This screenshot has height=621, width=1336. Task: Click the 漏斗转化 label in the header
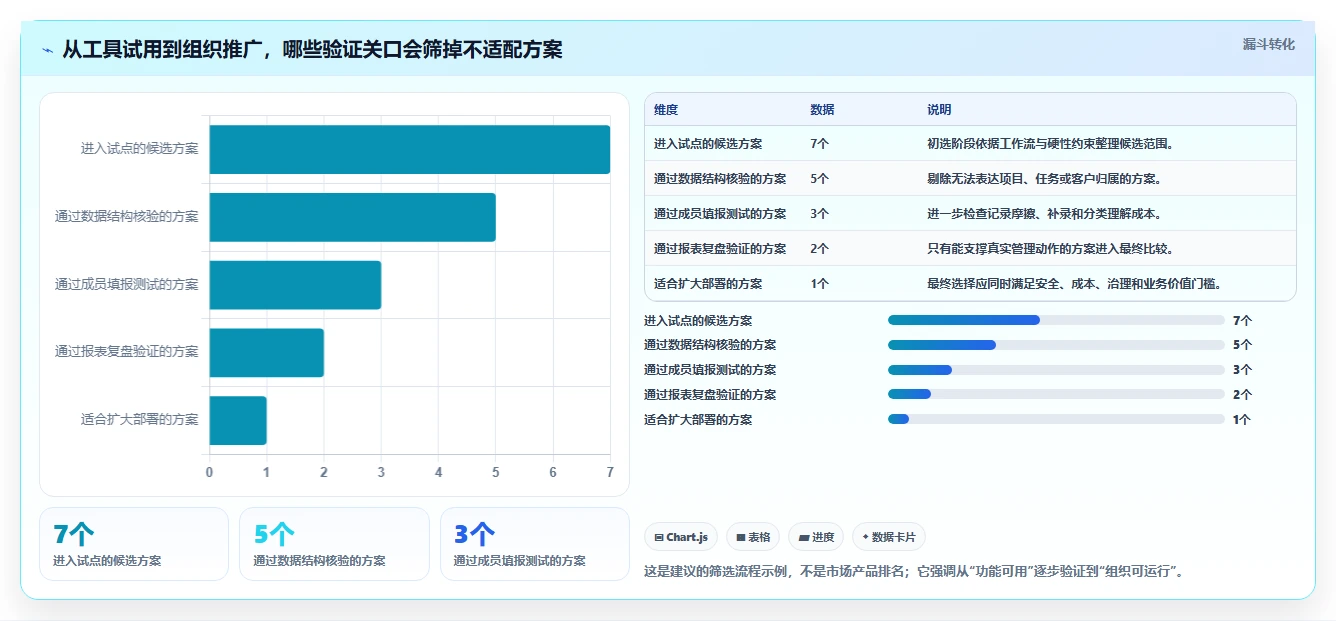click(x=1268, y=44)
